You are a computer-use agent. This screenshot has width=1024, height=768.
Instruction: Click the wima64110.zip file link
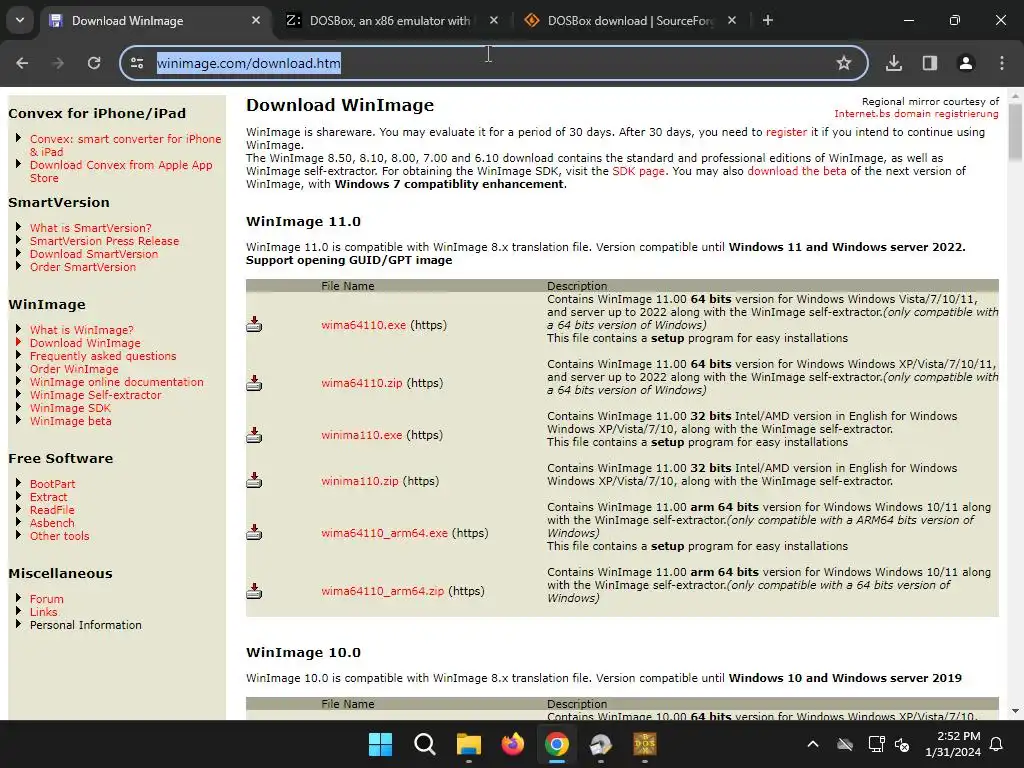(362, 383)
